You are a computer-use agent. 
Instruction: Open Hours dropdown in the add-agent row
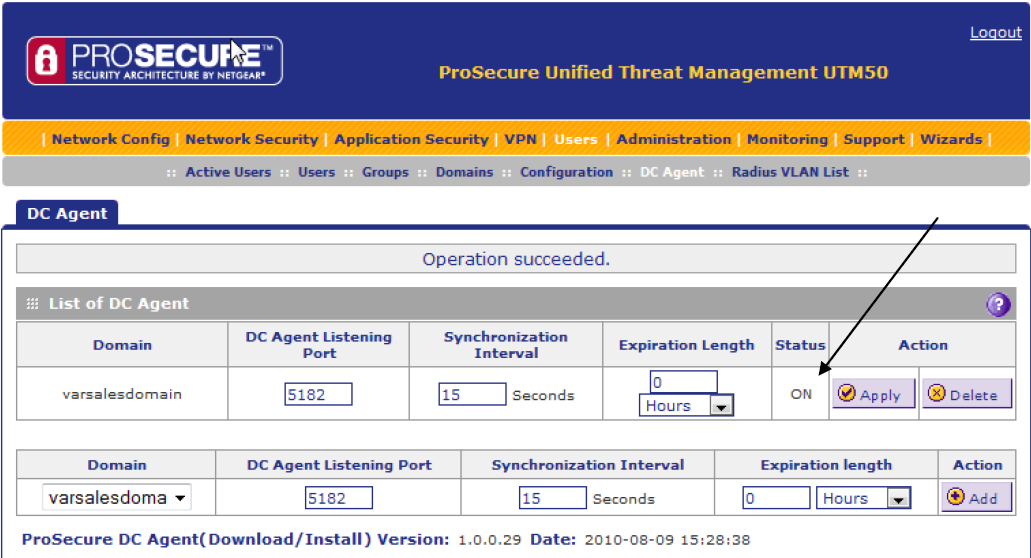pyautogui.click(x=863, y=498)
